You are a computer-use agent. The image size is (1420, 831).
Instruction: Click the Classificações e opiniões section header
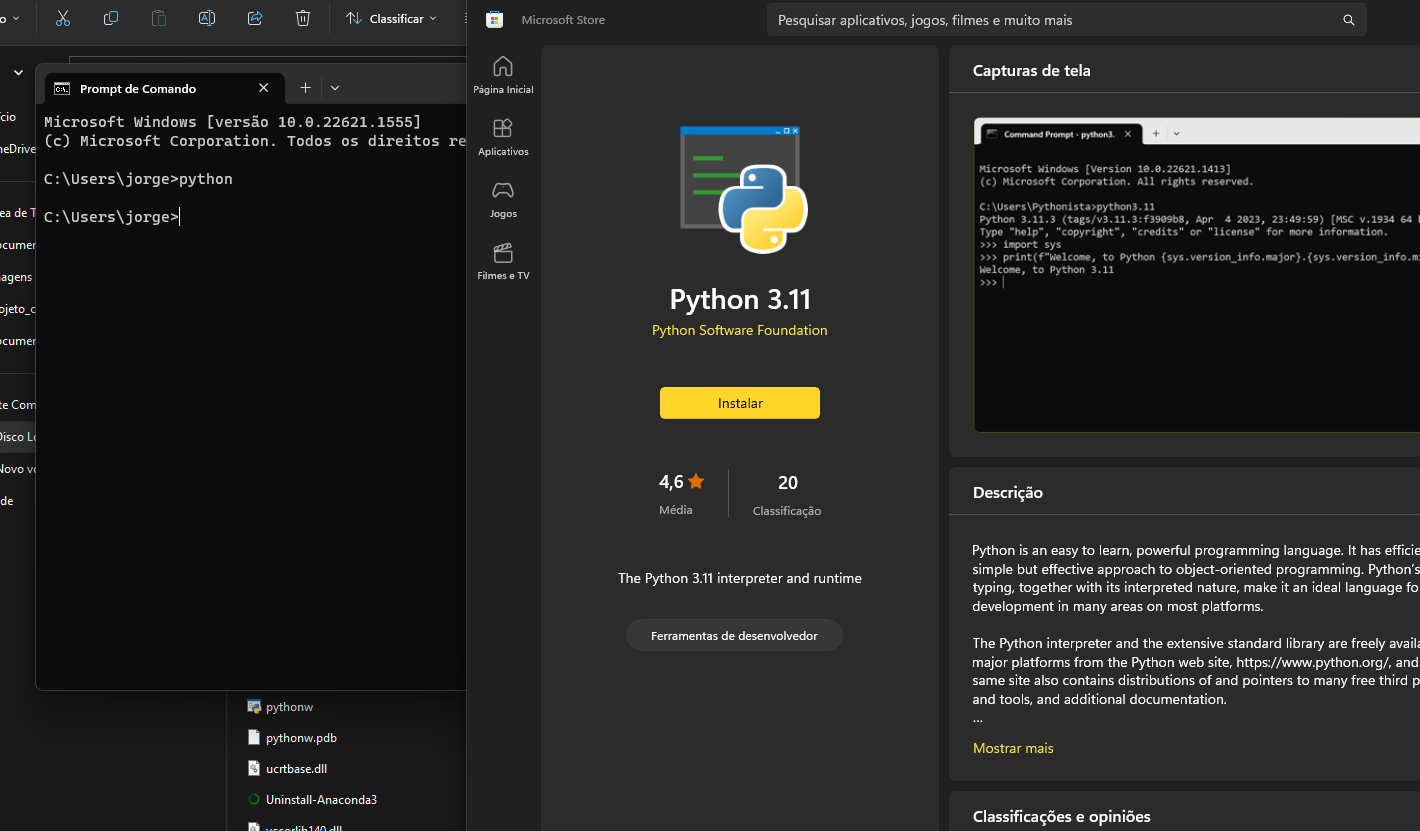1061,816
